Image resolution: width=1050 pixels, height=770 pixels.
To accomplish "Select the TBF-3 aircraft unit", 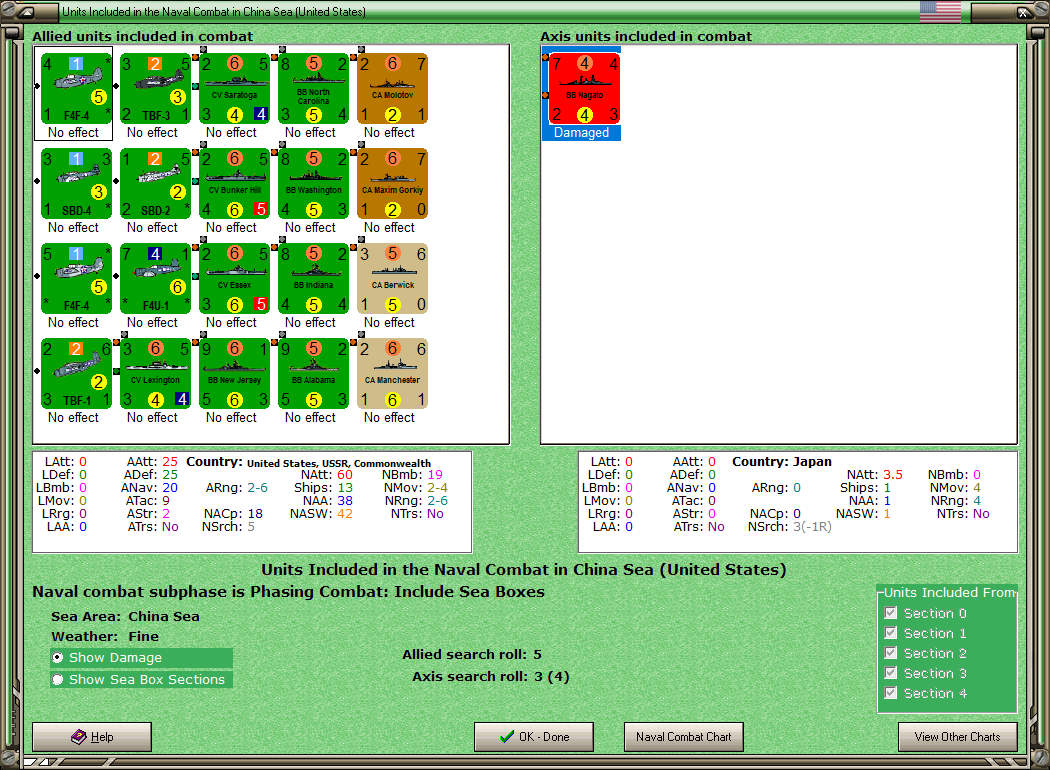I will (155, 88).
